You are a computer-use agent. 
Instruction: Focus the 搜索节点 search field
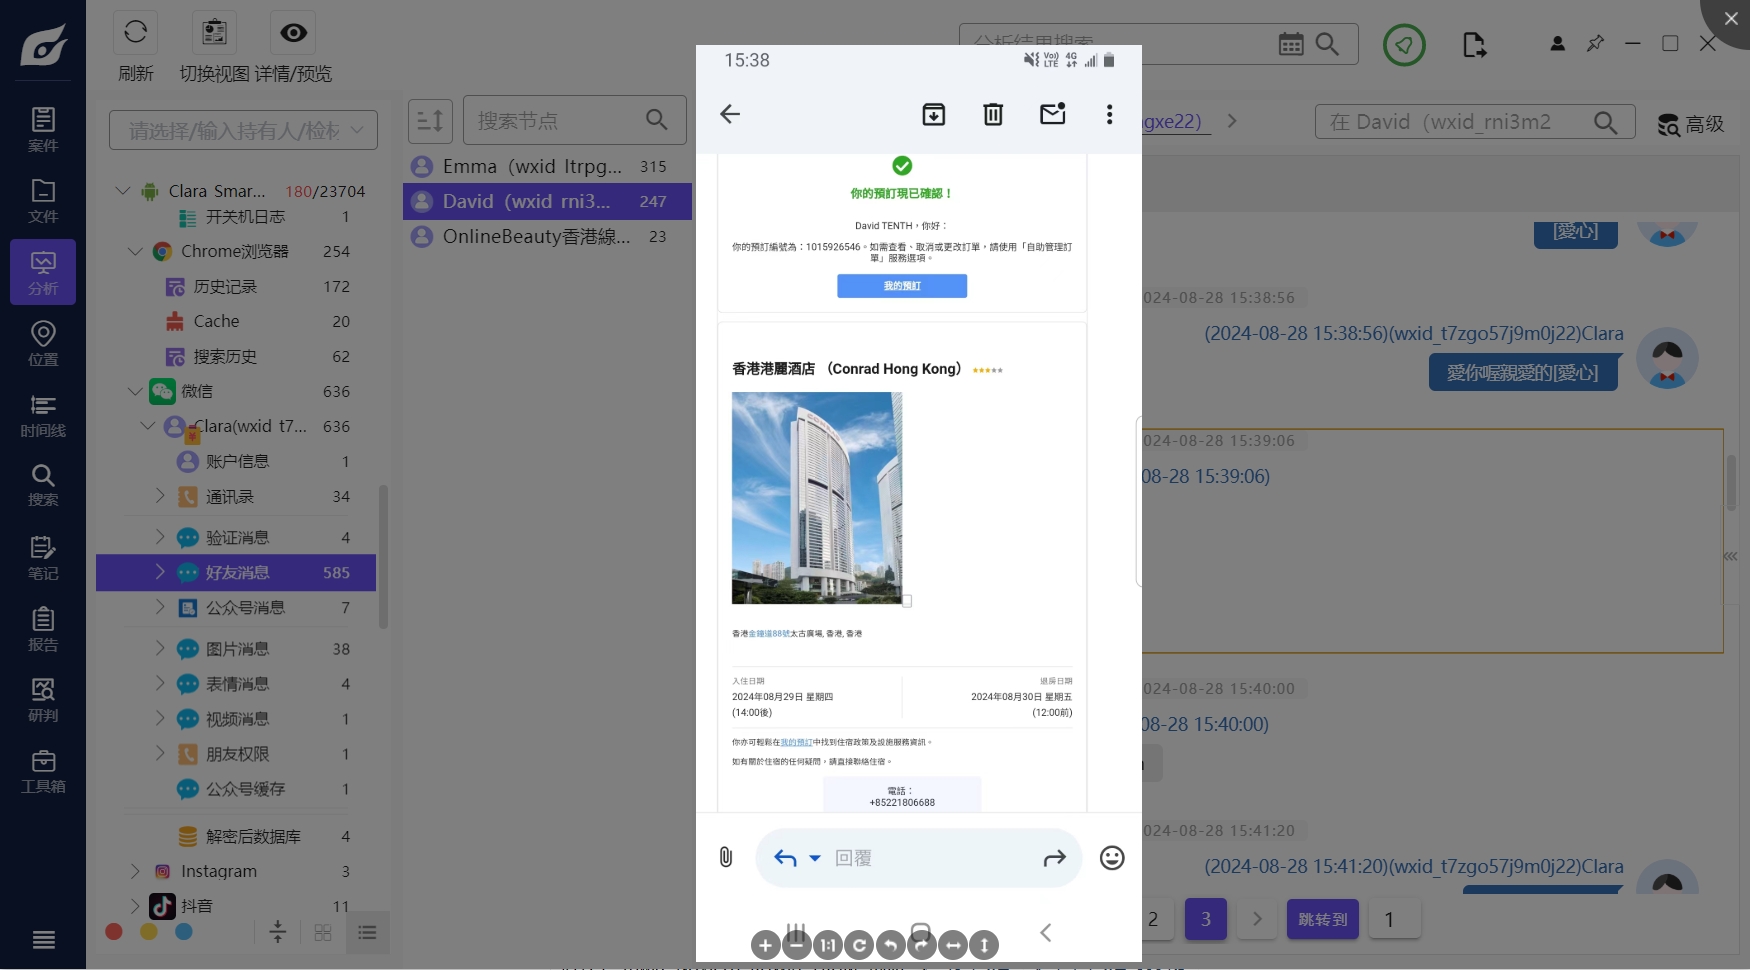tap(555, 121)
